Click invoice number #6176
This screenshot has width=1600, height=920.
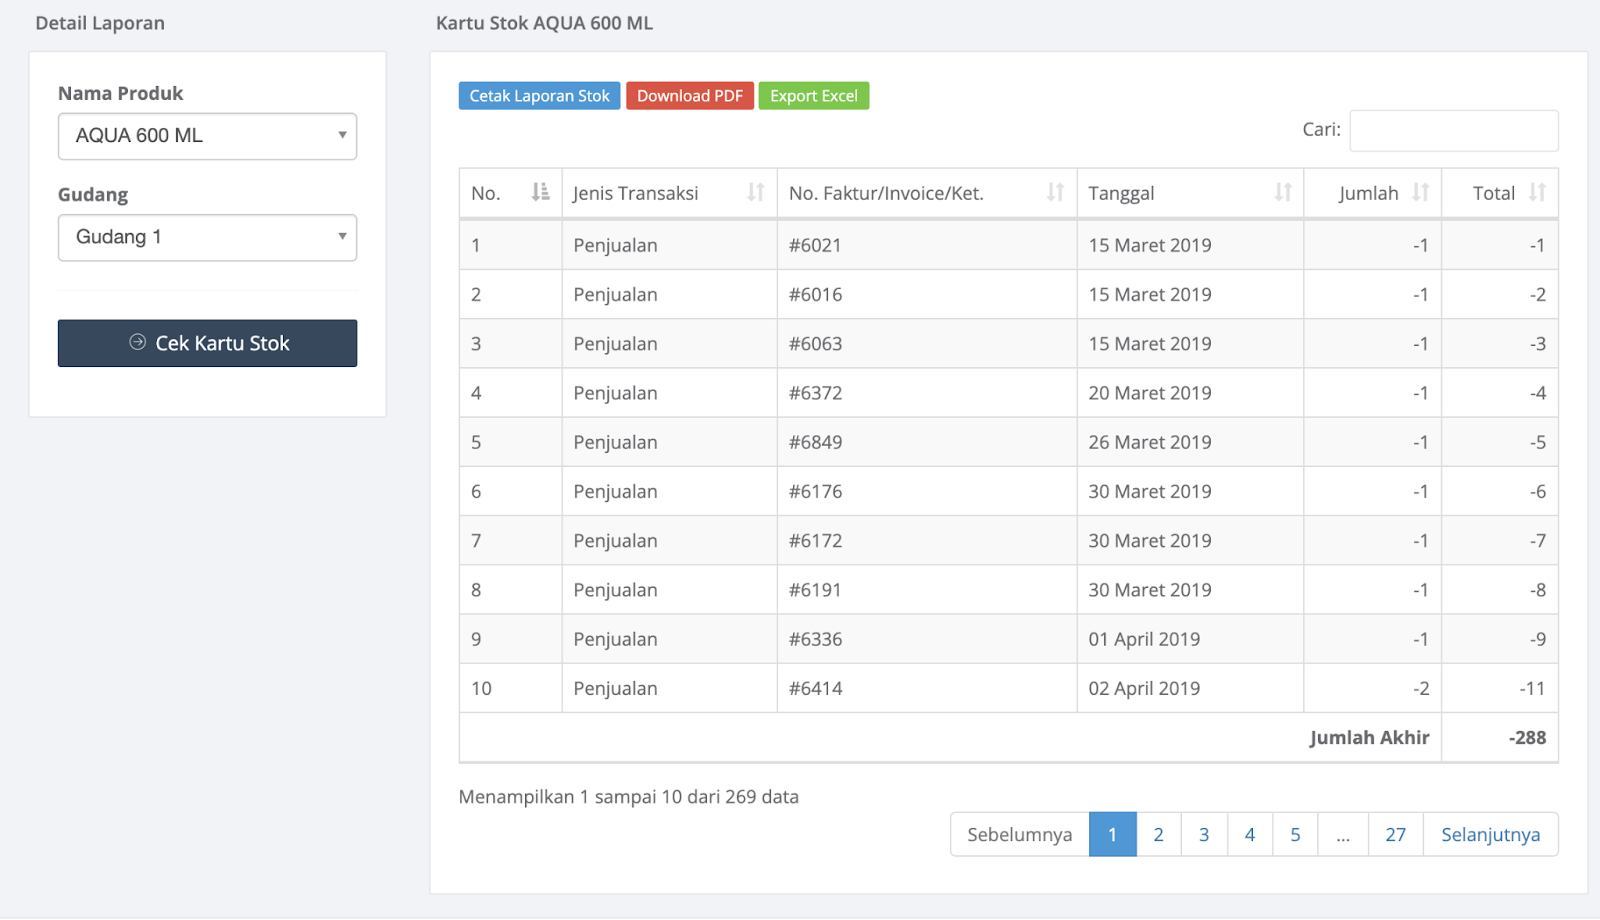click(x=815, y=491)
